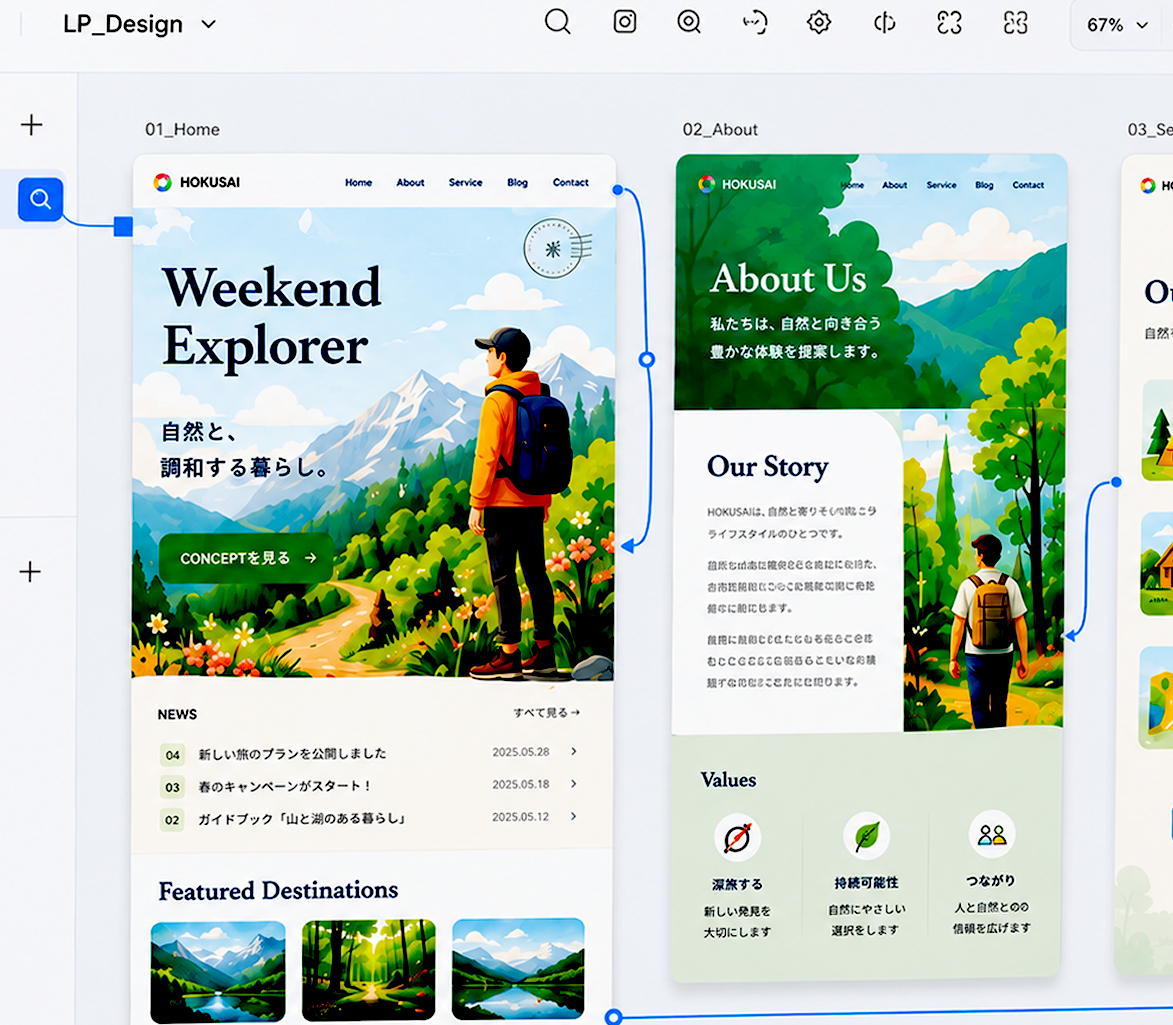Click the camera-style rounded square toolbar icon
The height and width of the screenshot is (1025, 1173).
[625, 22]
